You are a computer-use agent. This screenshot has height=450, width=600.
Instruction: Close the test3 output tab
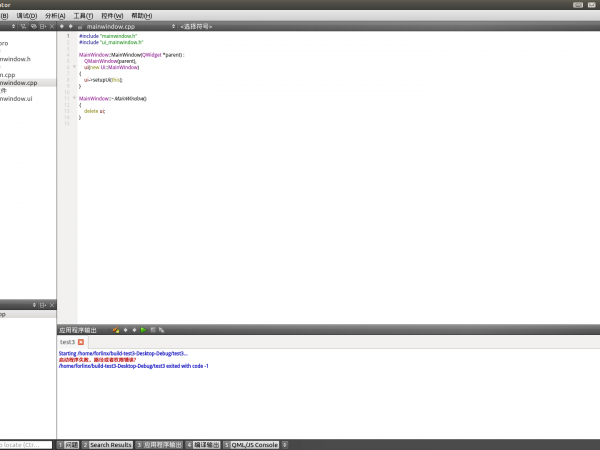81,342
